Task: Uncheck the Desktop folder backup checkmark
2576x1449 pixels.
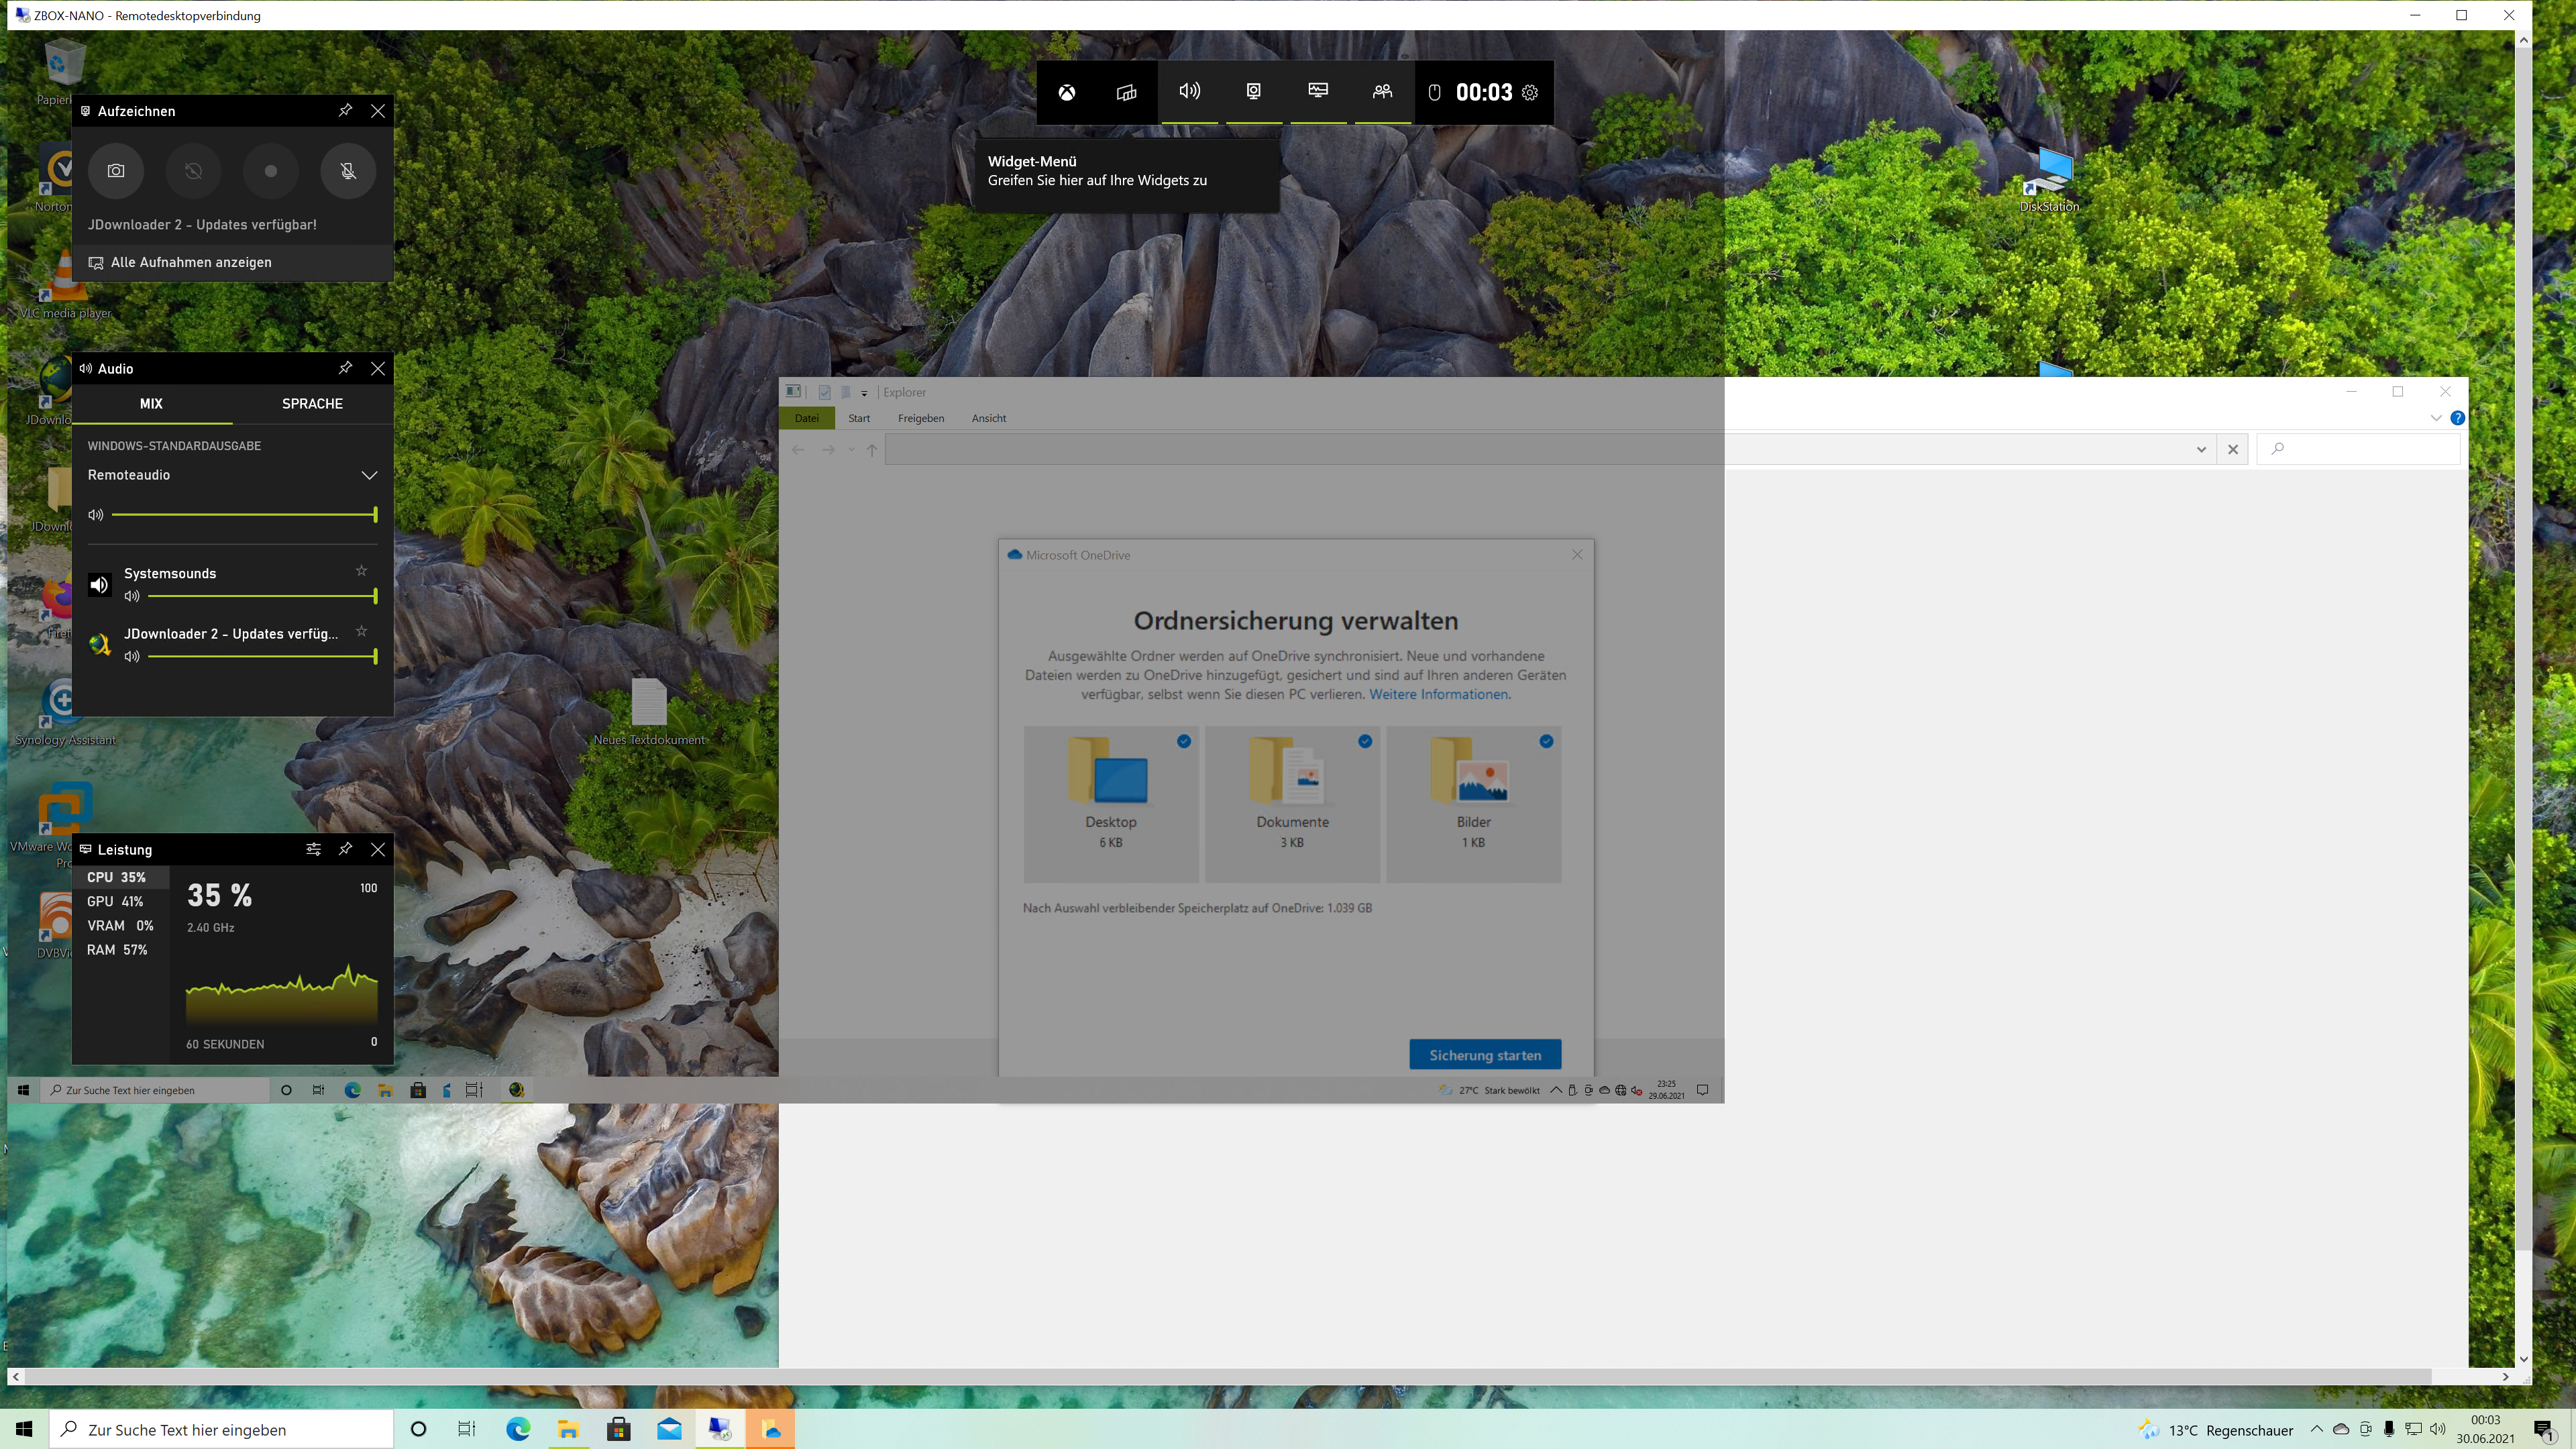Action: 1184,741
